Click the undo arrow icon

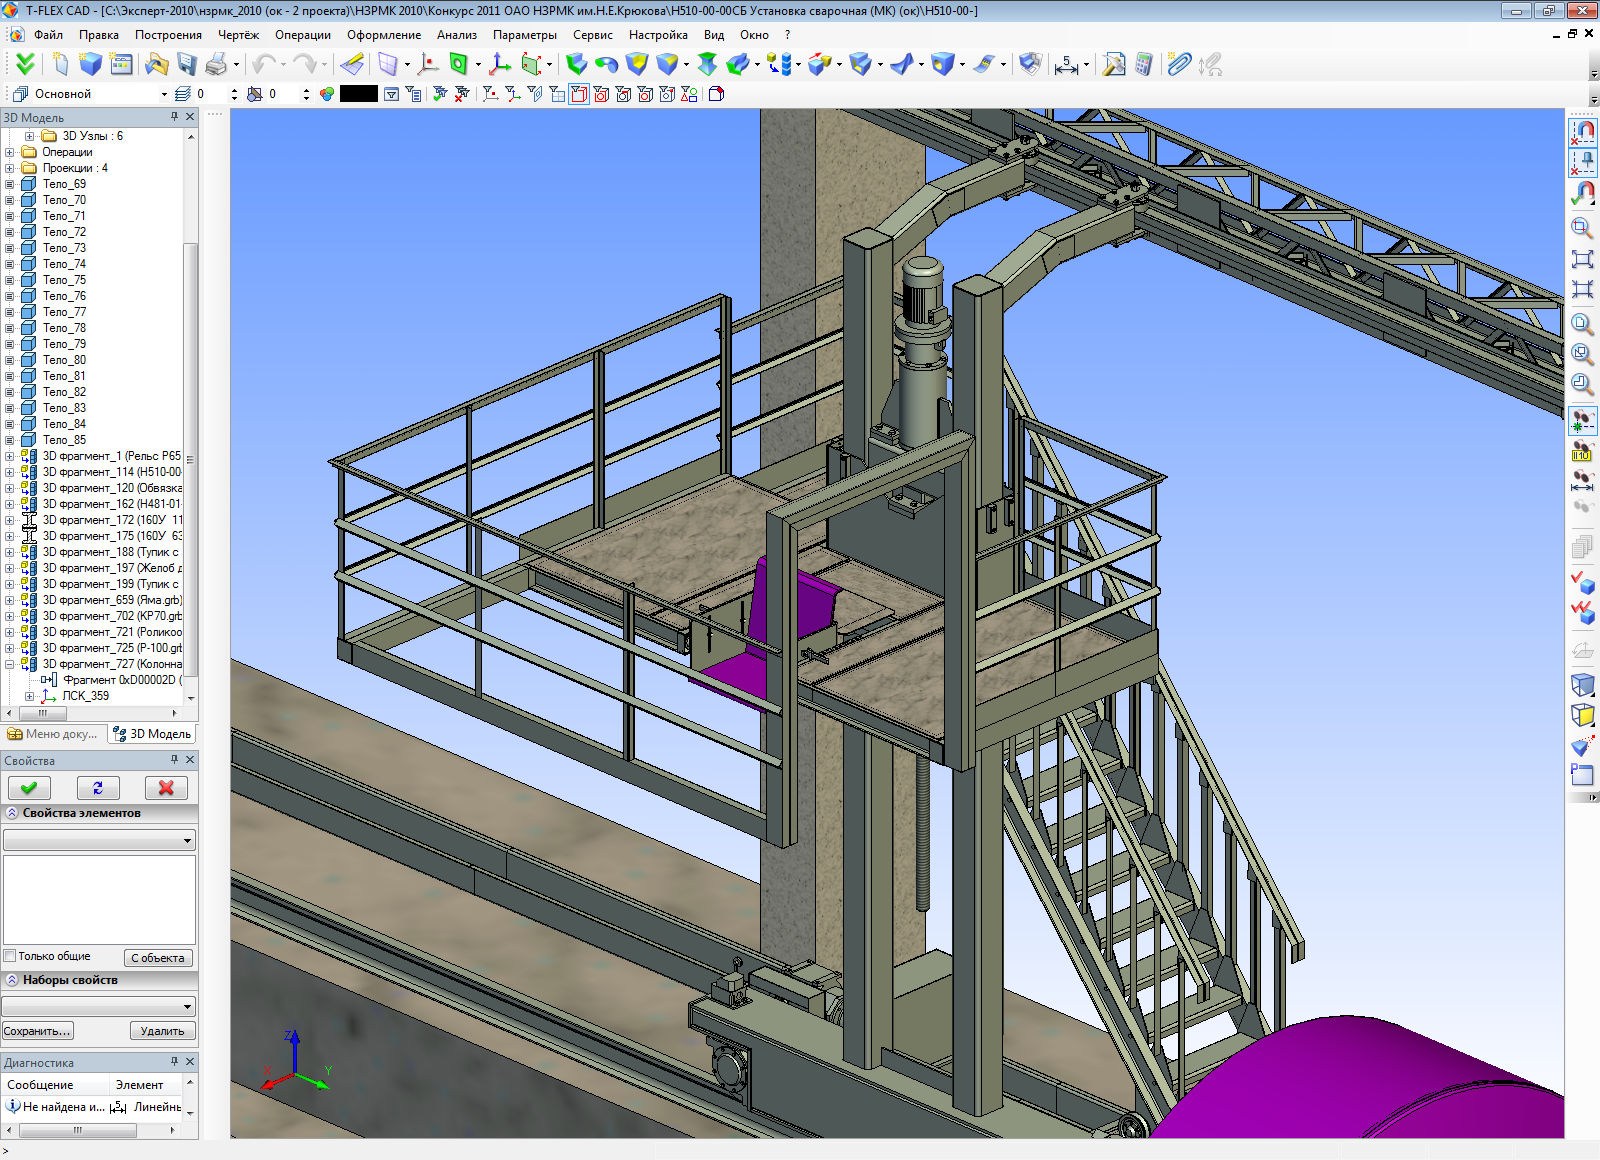[263, 65]
